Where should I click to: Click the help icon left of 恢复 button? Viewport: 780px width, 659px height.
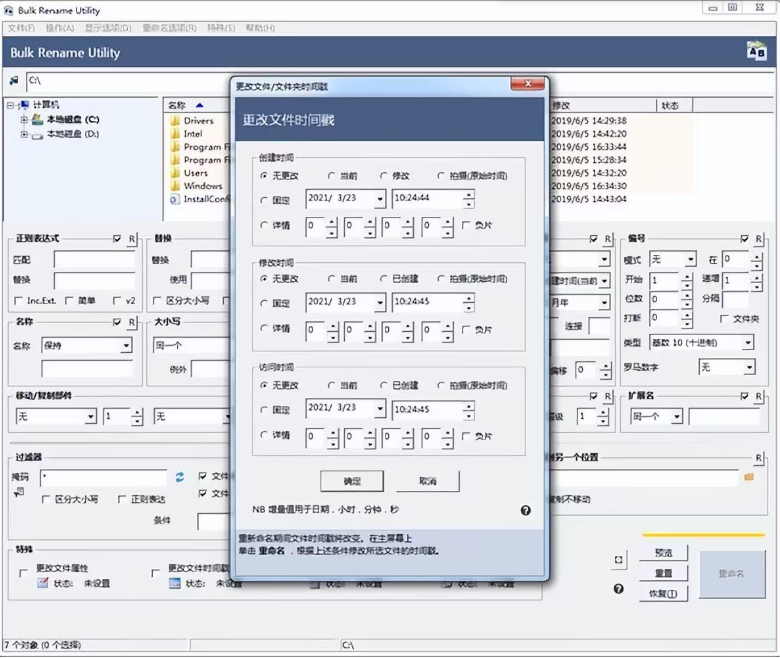pyautogui.click(x=619, y=589)
